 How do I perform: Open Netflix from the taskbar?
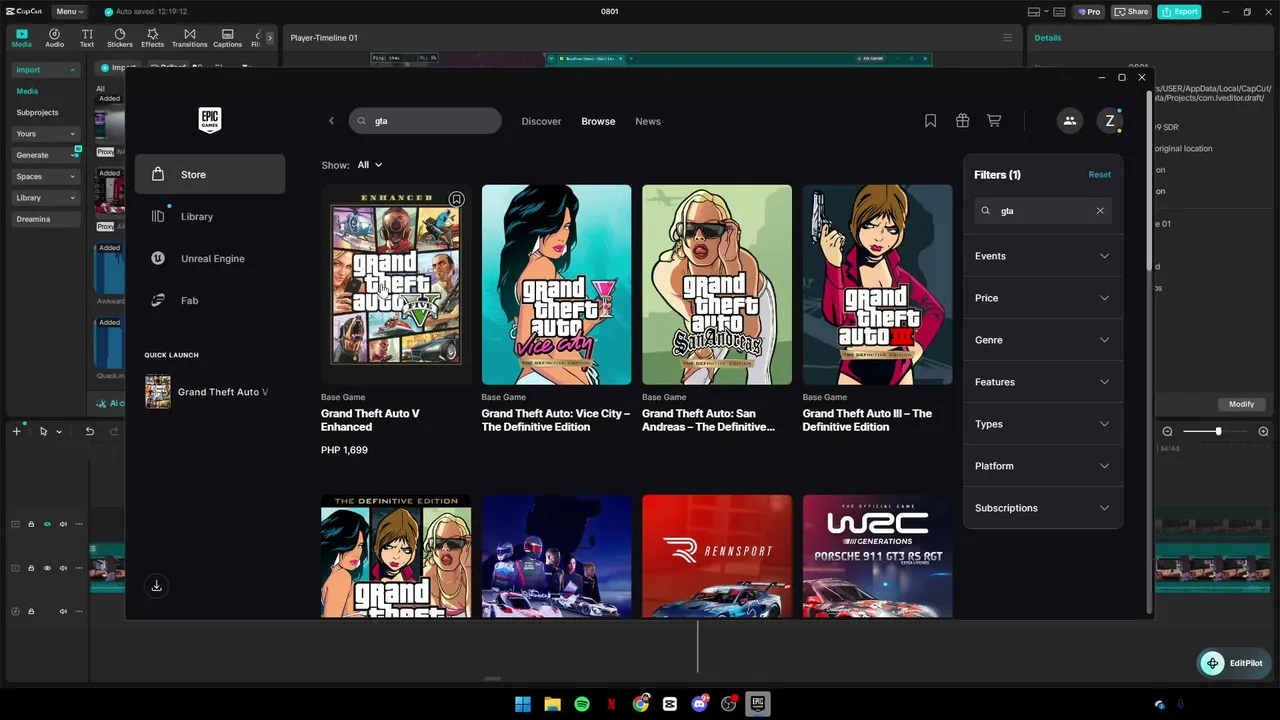(611, 704)
